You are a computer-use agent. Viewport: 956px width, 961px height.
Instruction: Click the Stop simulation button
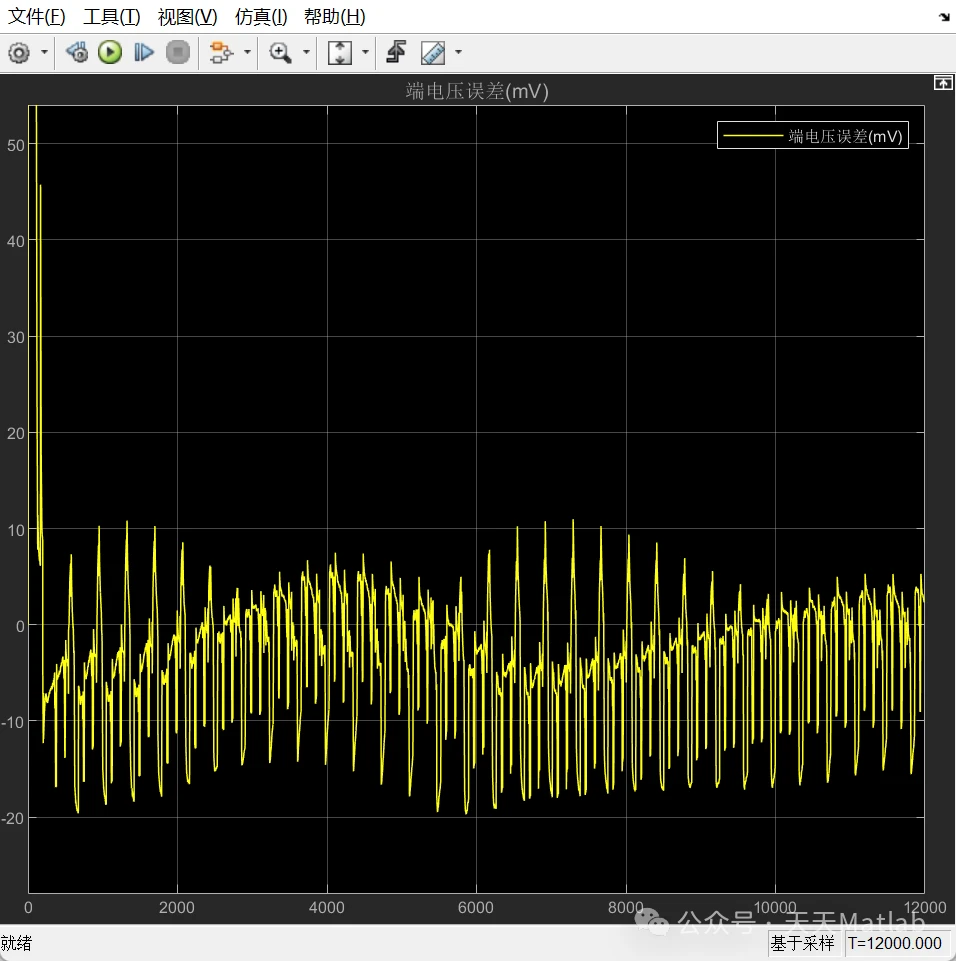[178, 53]
